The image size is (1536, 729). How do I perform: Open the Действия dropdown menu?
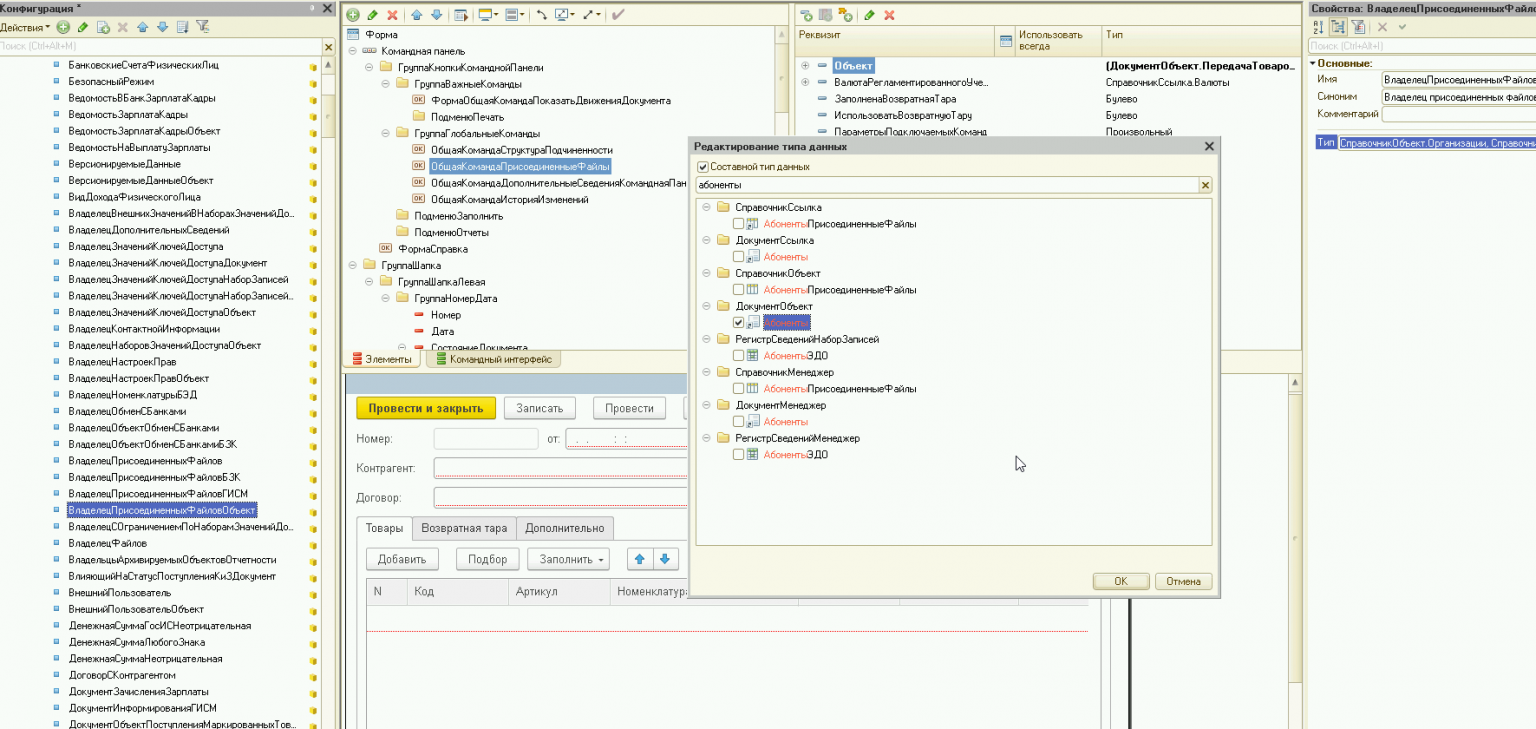pyautogui.click(x=25, y=27)
